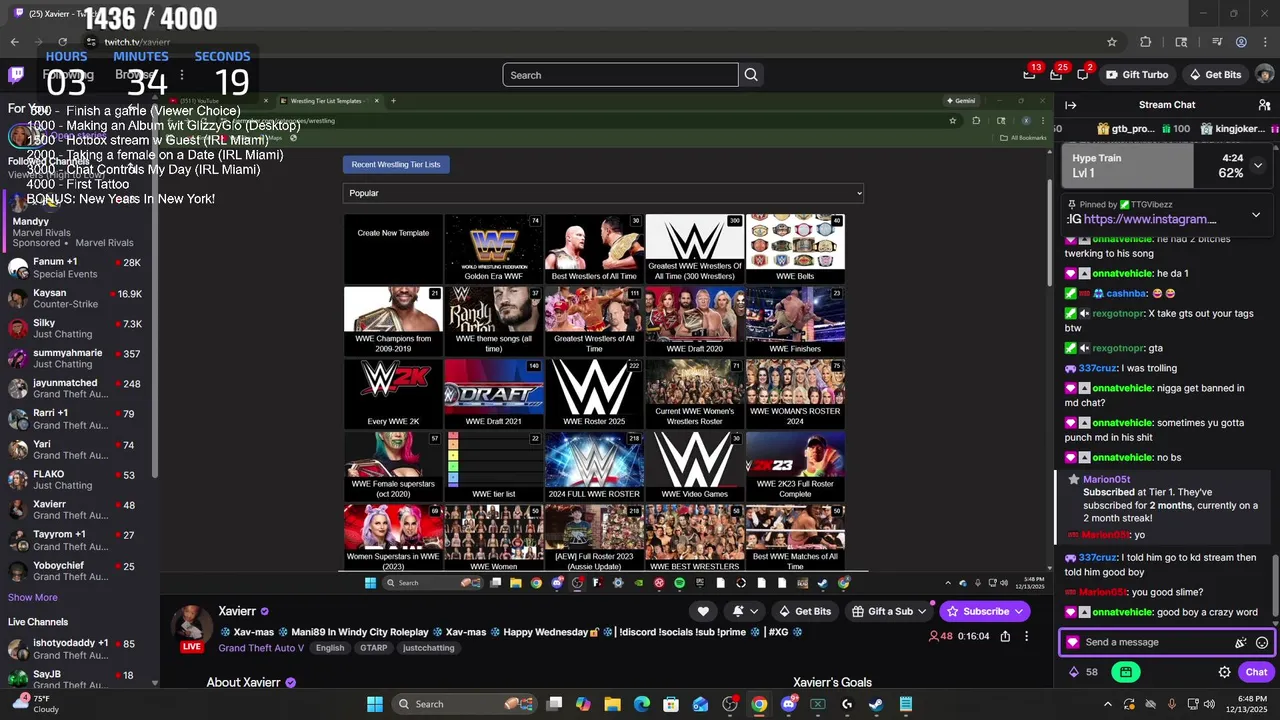
Task: Collapse the Stream Chat panel
Action: coord(1070,105)
